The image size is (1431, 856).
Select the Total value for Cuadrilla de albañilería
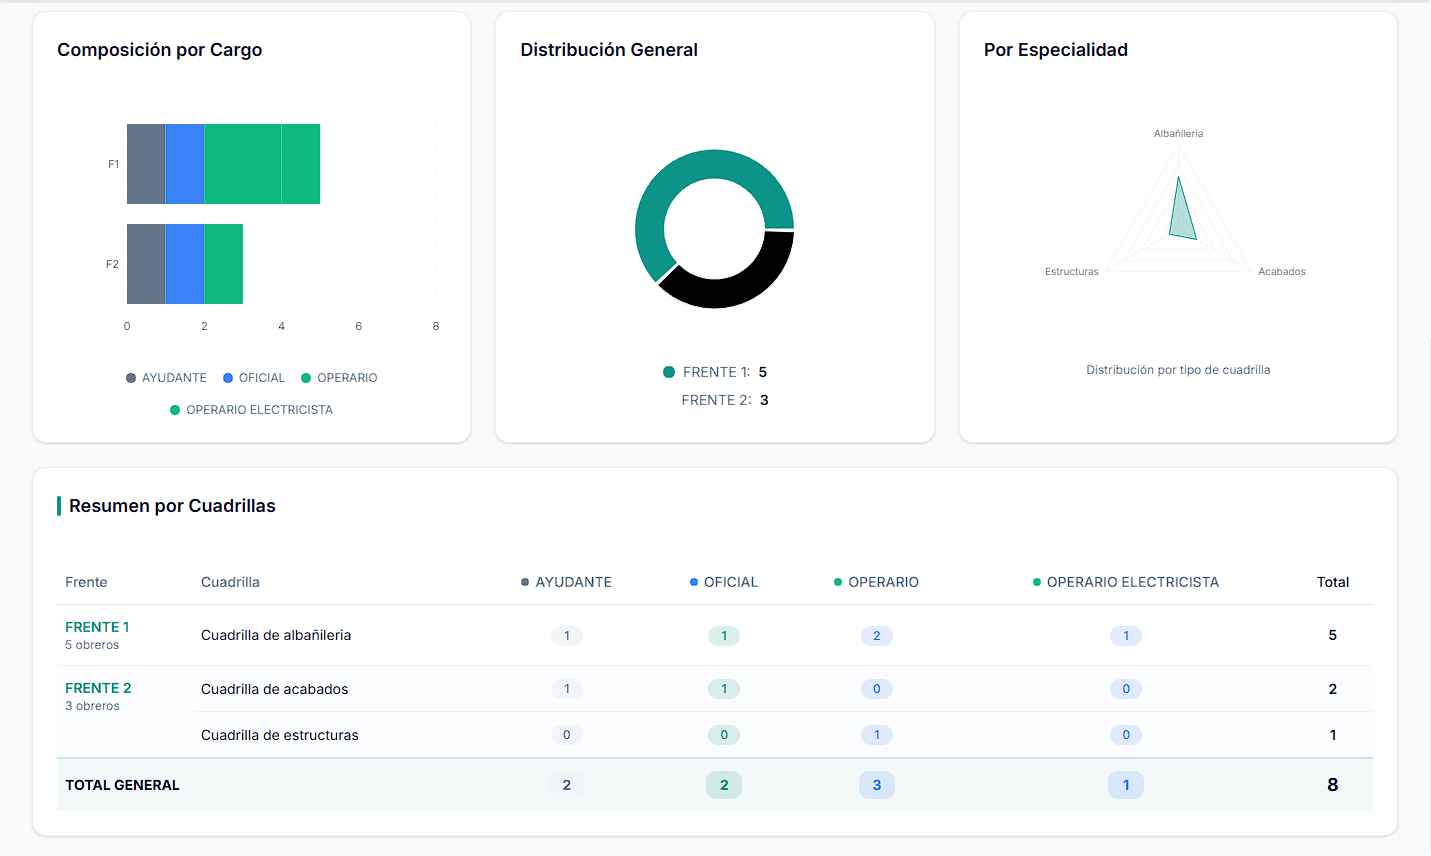[x=1332, y=635]
